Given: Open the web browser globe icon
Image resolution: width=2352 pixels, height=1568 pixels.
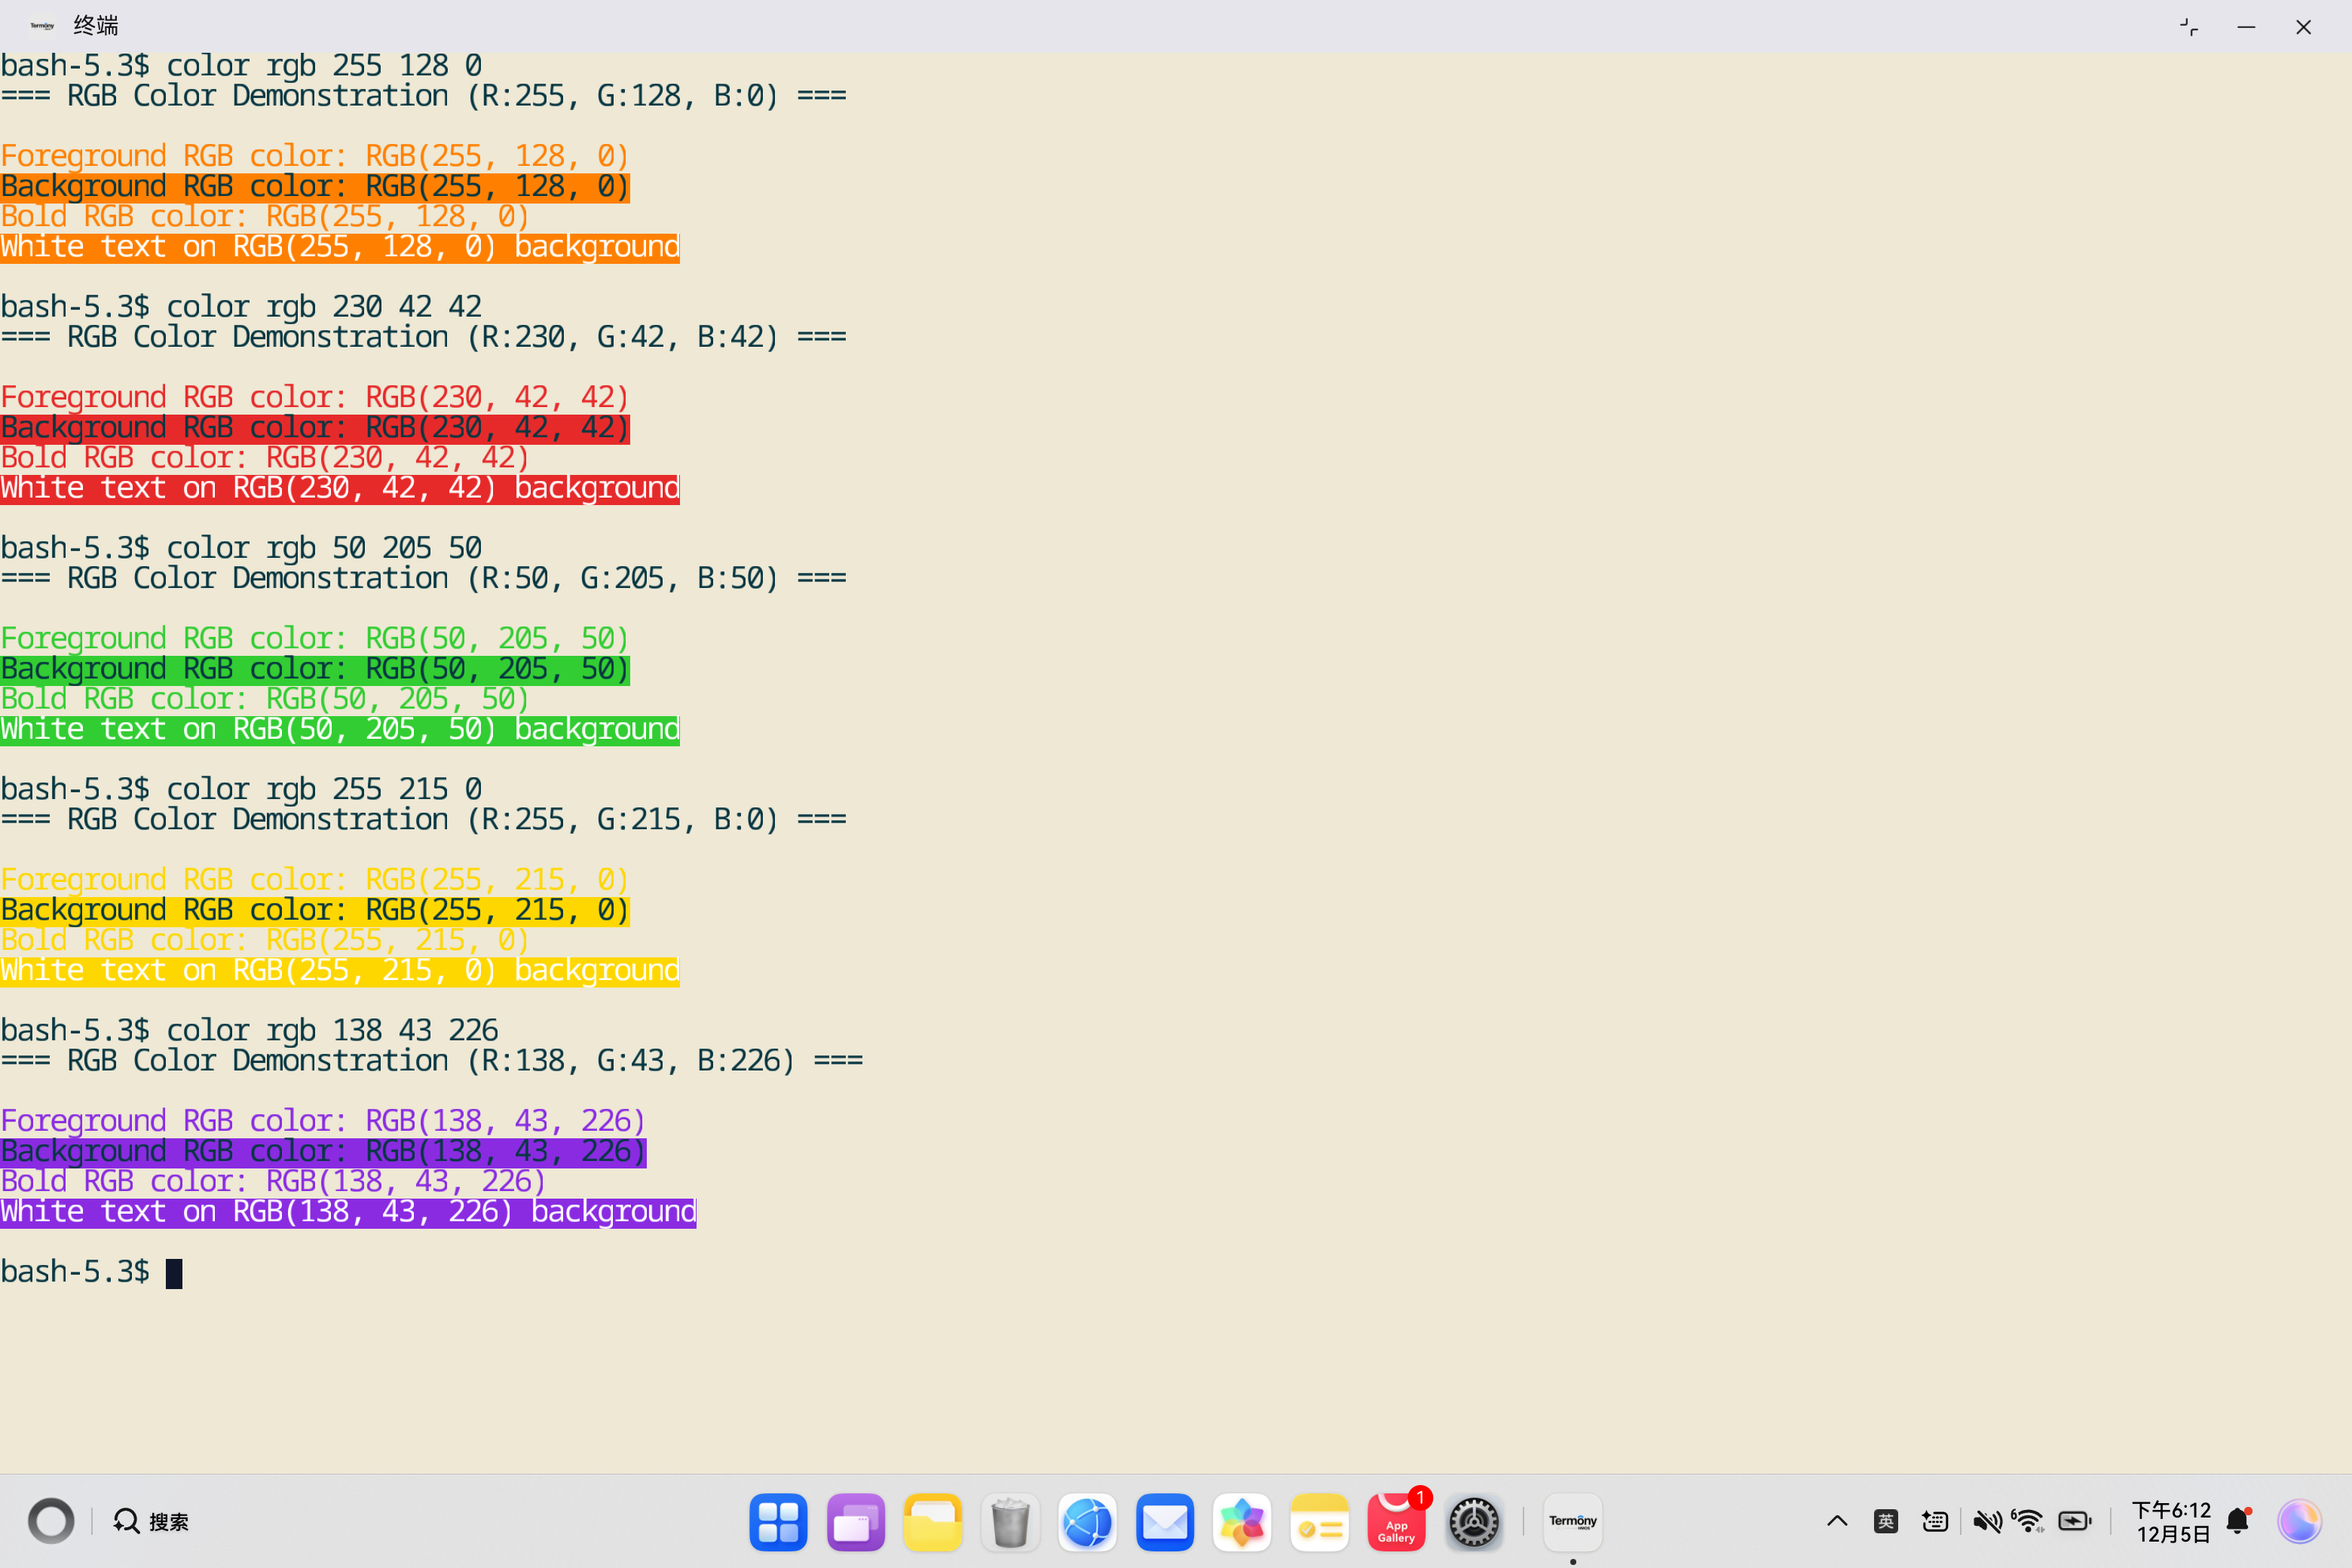Looking at the screenshot, I should [x=1087, y=1522].
